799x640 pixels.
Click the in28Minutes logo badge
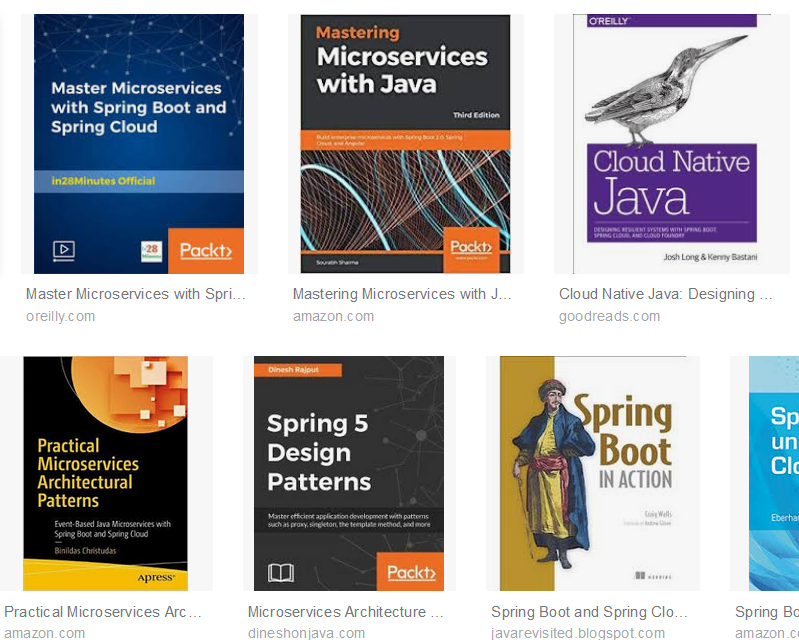(151, 252)
